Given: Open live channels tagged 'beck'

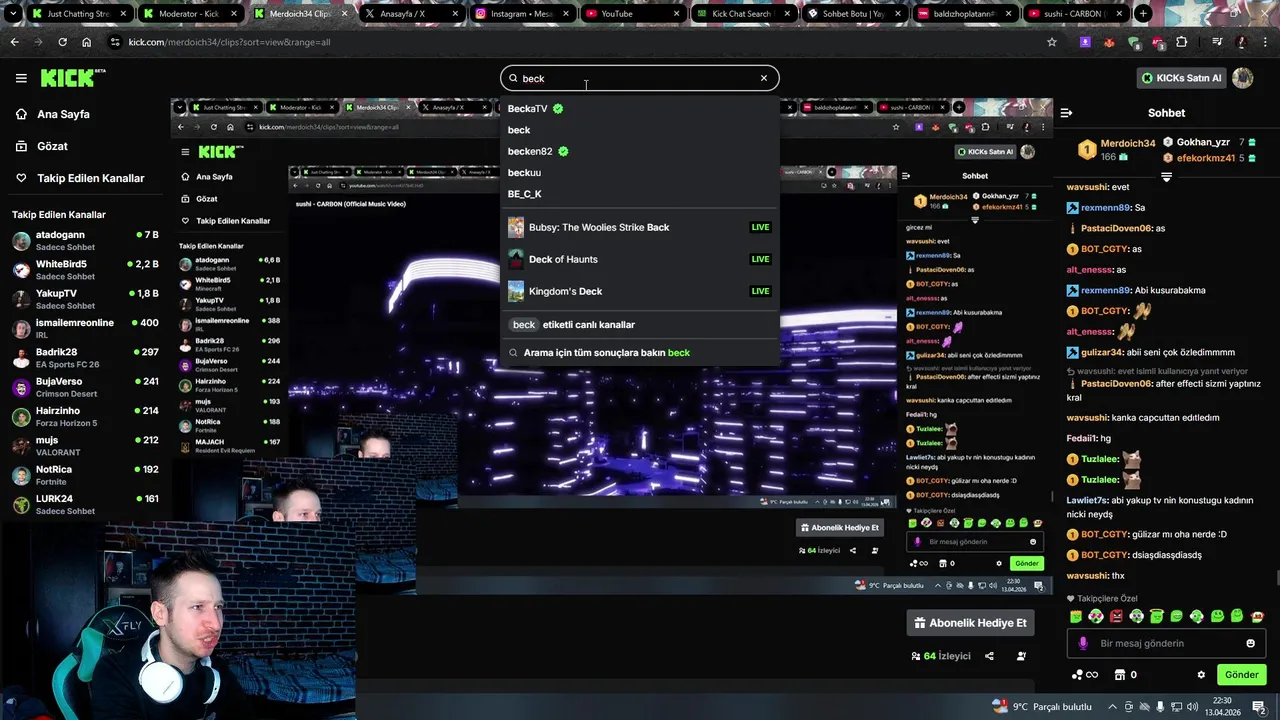Looking at the screenshot, I should (639, 325).
